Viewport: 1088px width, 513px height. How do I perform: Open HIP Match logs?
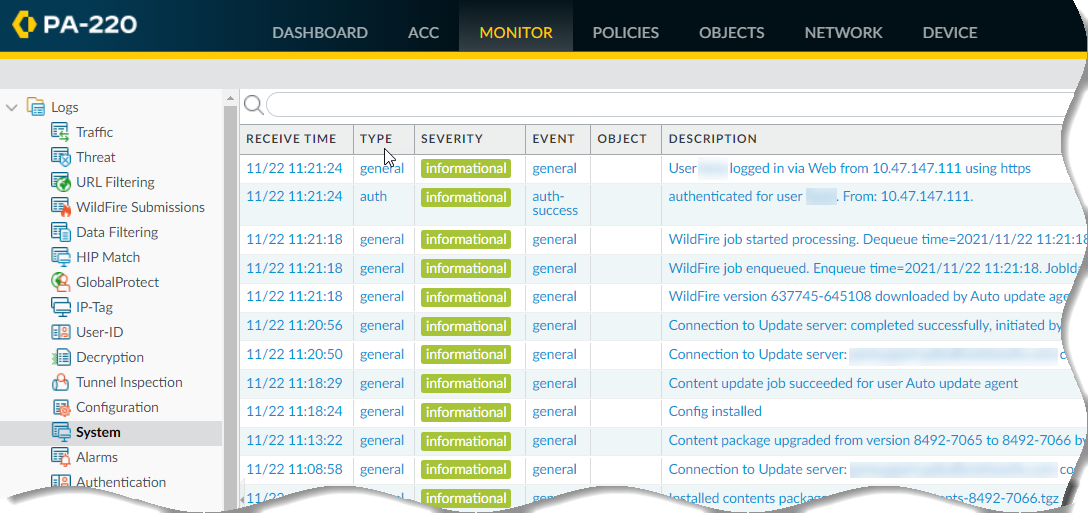click(x=108, y=257)
